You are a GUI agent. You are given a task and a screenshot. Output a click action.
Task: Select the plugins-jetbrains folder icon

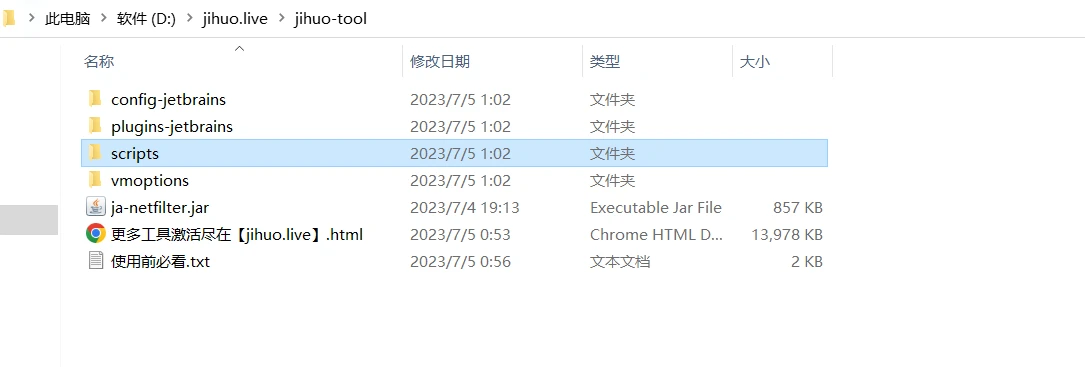coord(95,126)
